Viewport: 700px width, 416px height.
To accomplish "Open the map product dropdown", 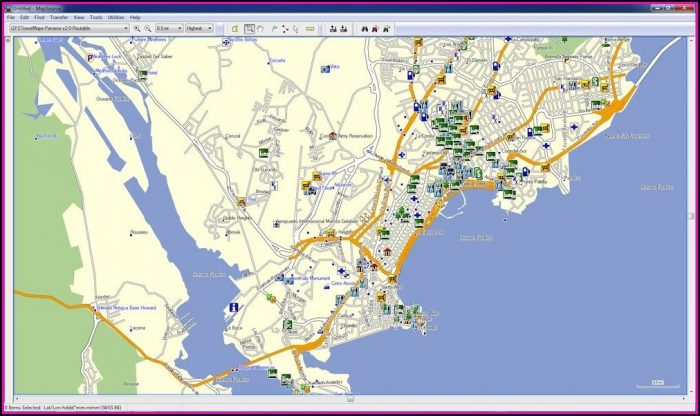I will 69,28.
